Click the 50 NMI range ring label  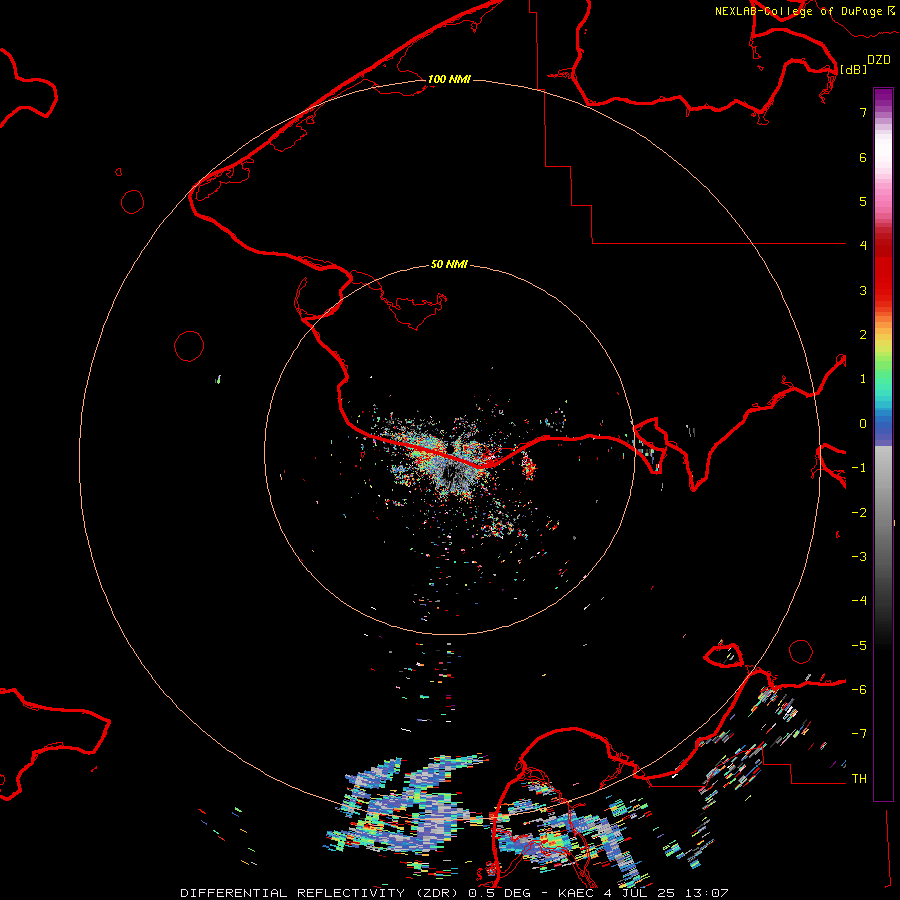449,264
